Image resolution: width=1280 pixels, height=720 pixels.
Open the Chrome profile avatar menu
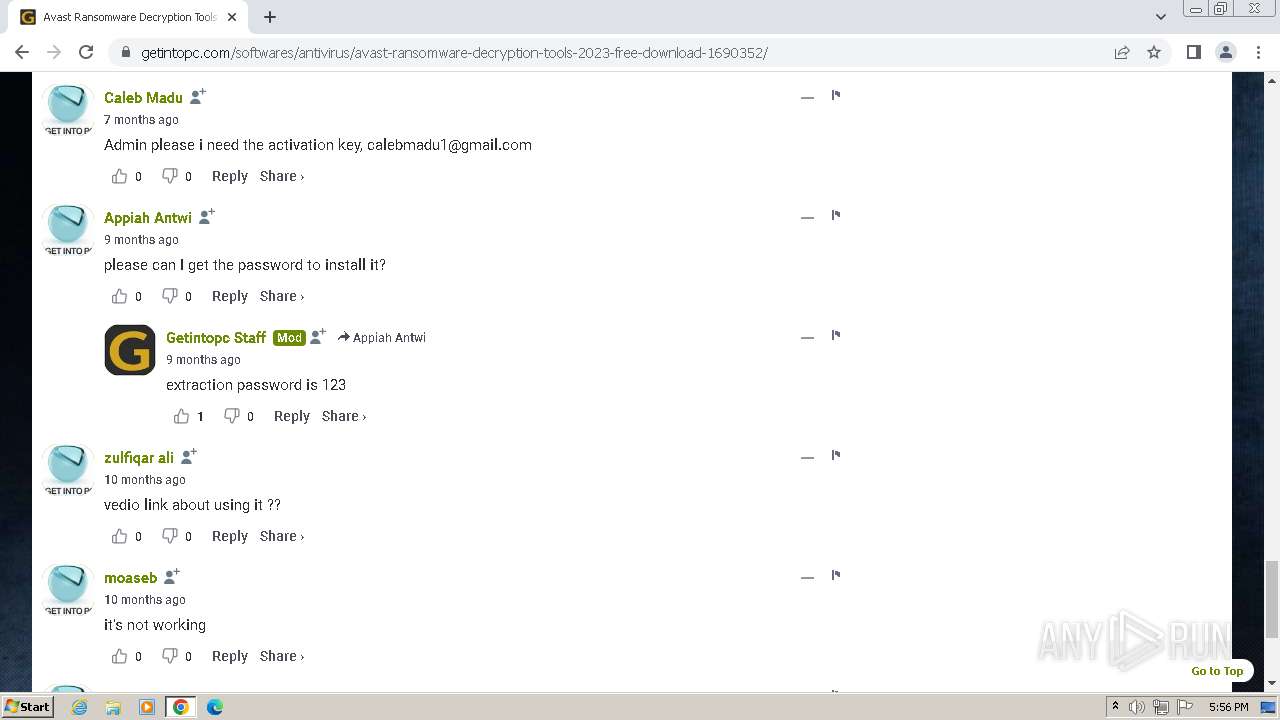pos(1226,52)
